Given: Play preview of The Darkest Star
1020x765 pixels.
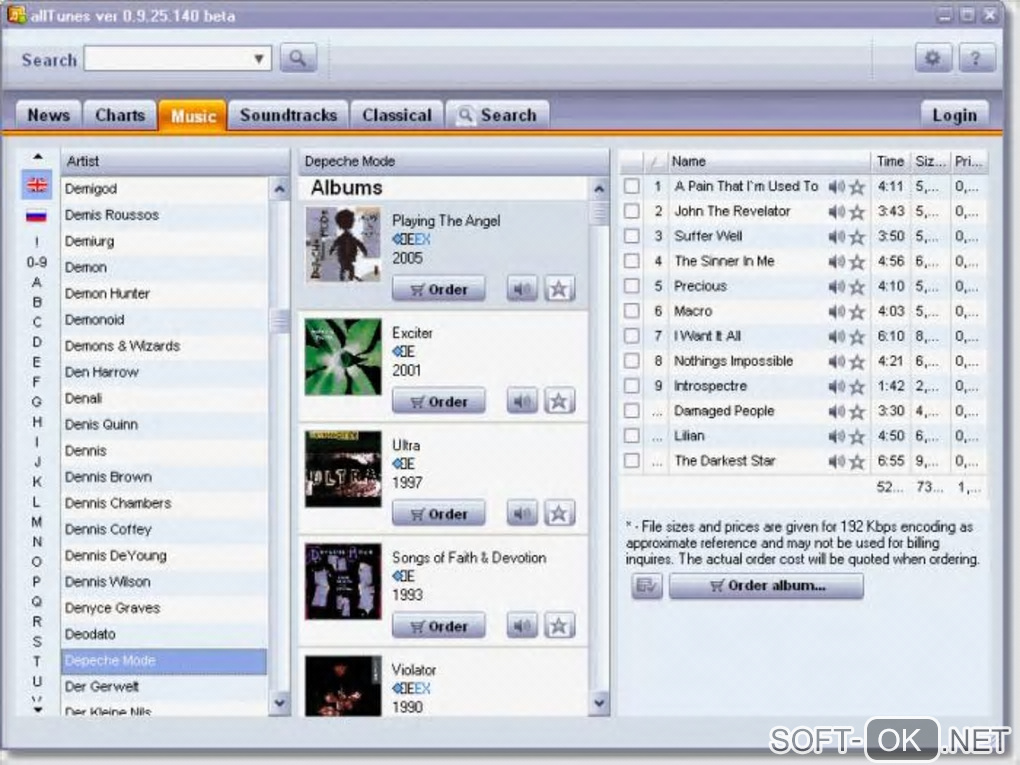Looking at the screenshot, I should [x=837, y=461].
